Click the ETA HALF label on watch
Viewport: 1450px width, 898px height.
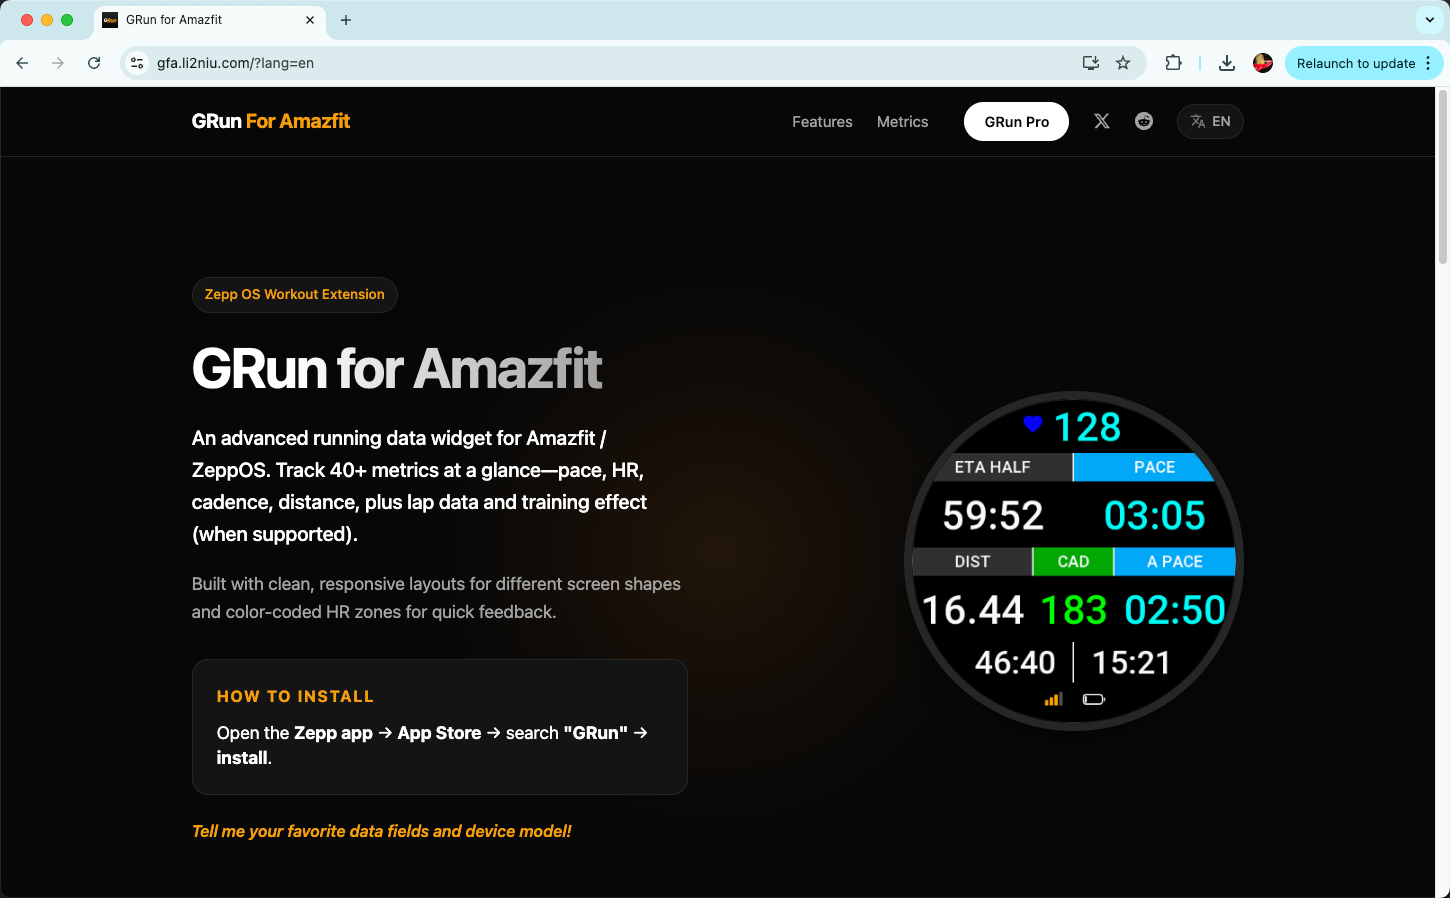point(992,467)
